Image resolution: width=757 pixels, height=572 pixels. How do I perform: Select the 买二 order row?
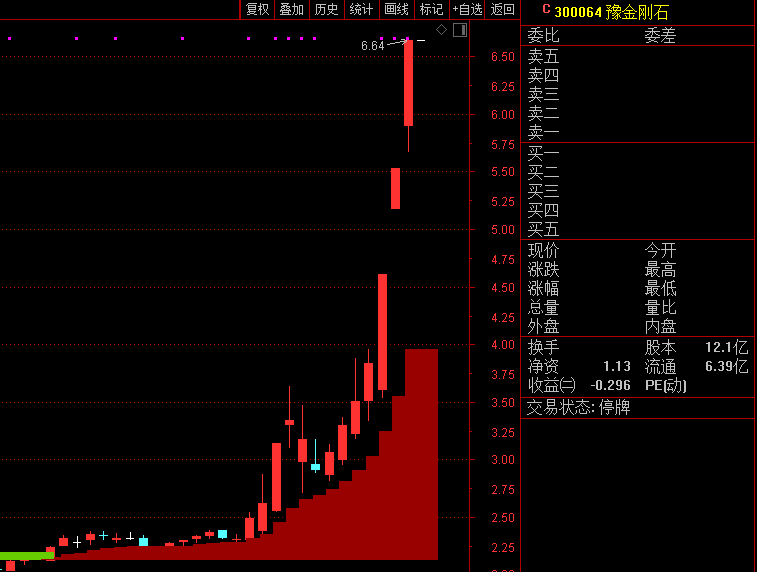[x=637, y=172]
